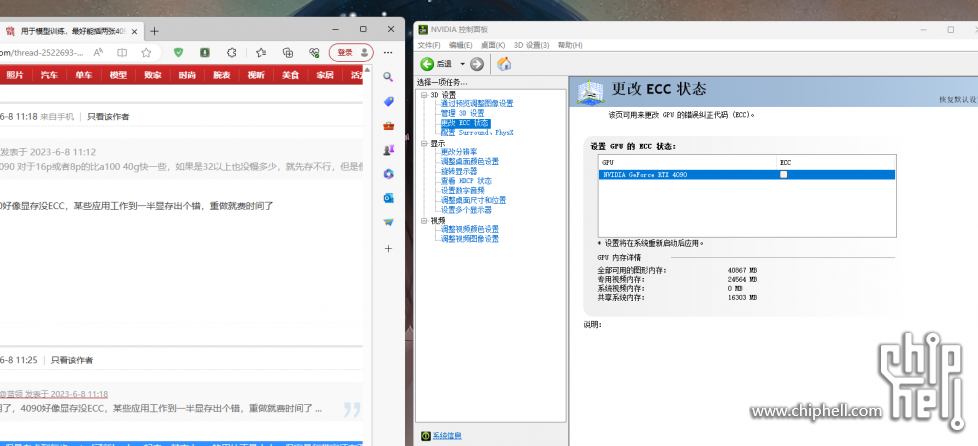Open the Collections icon in Edge toolbar
Image resolution: width=978 pixels, height=446 pixels.
click(x=288, y=52)
